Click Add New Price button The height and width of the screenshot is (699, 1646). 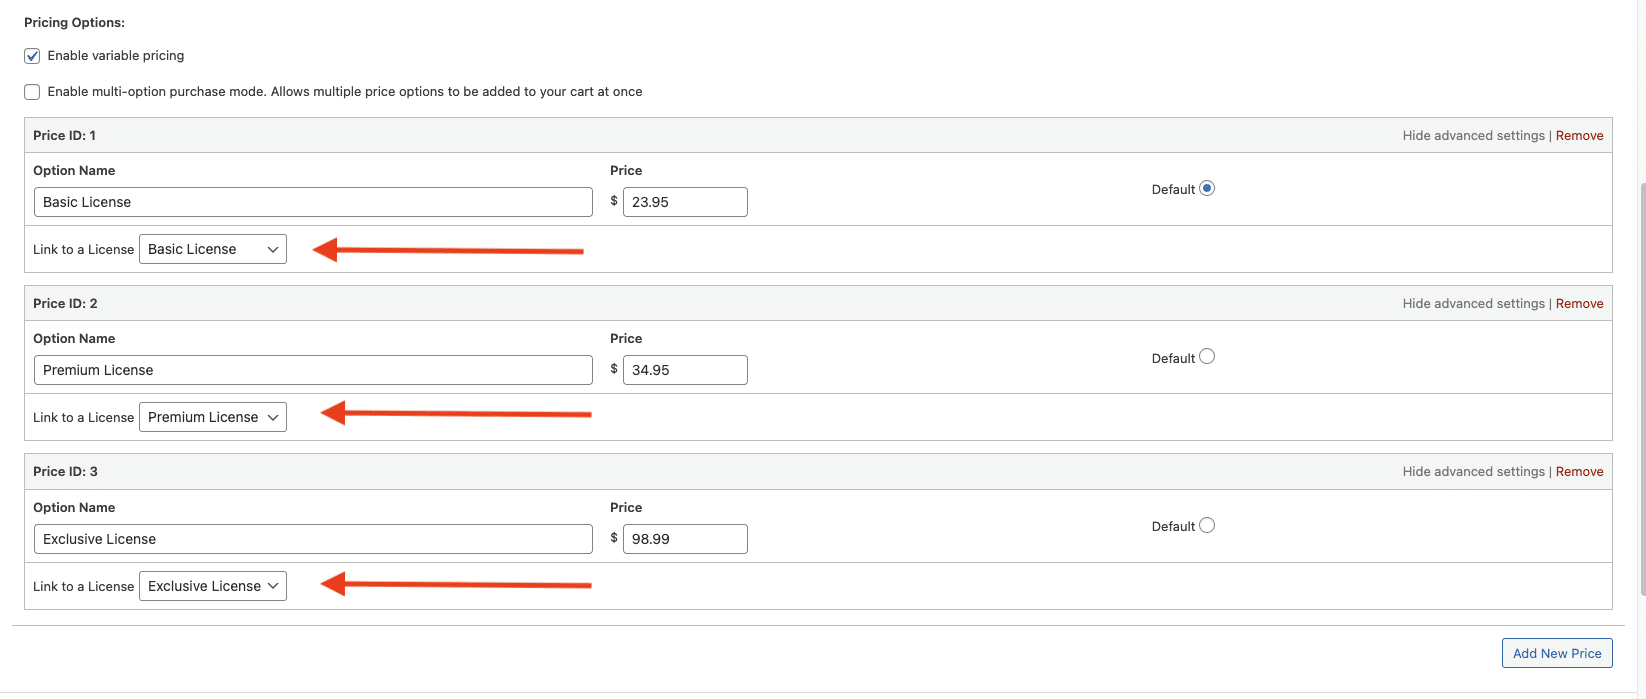click(1557, 653)
